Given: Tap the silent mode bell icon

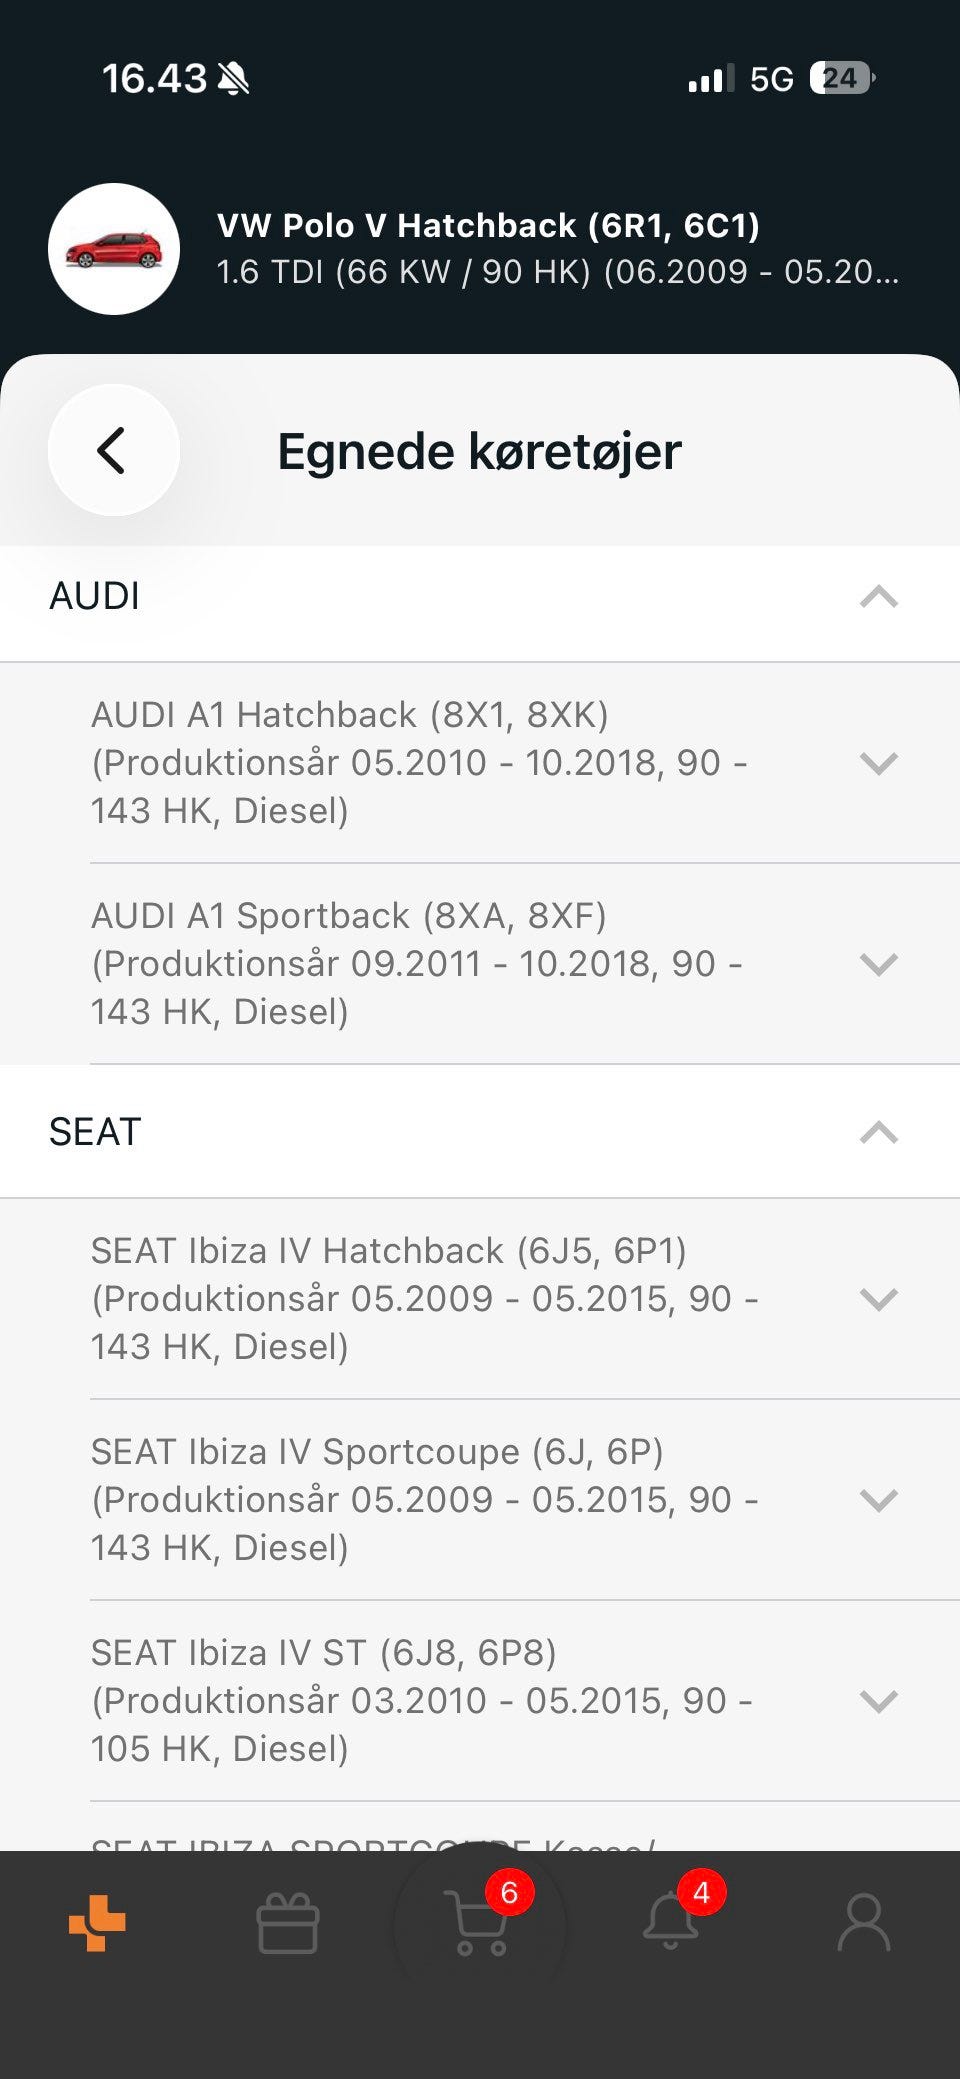Looking at the screenshot, I should (234, 78).
